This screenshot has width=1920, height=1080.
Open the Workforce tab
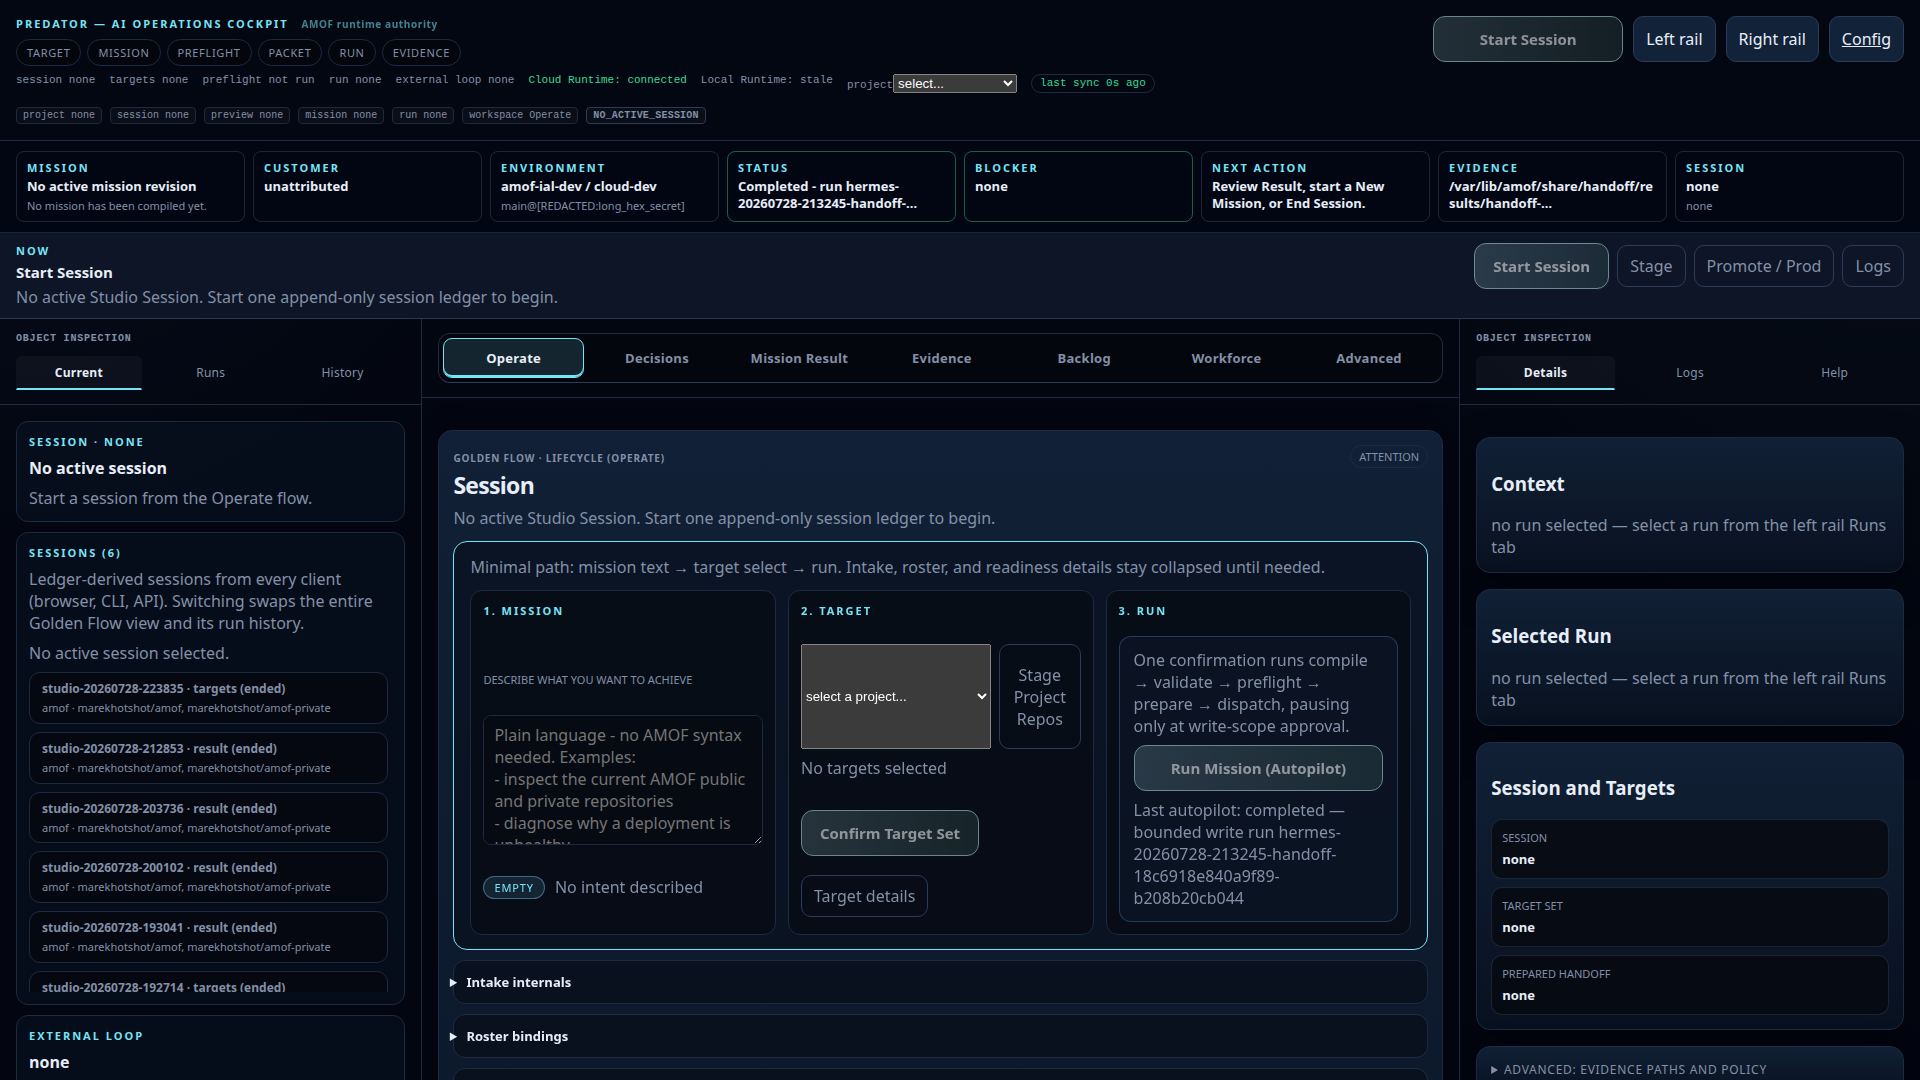click(1226, 358)
